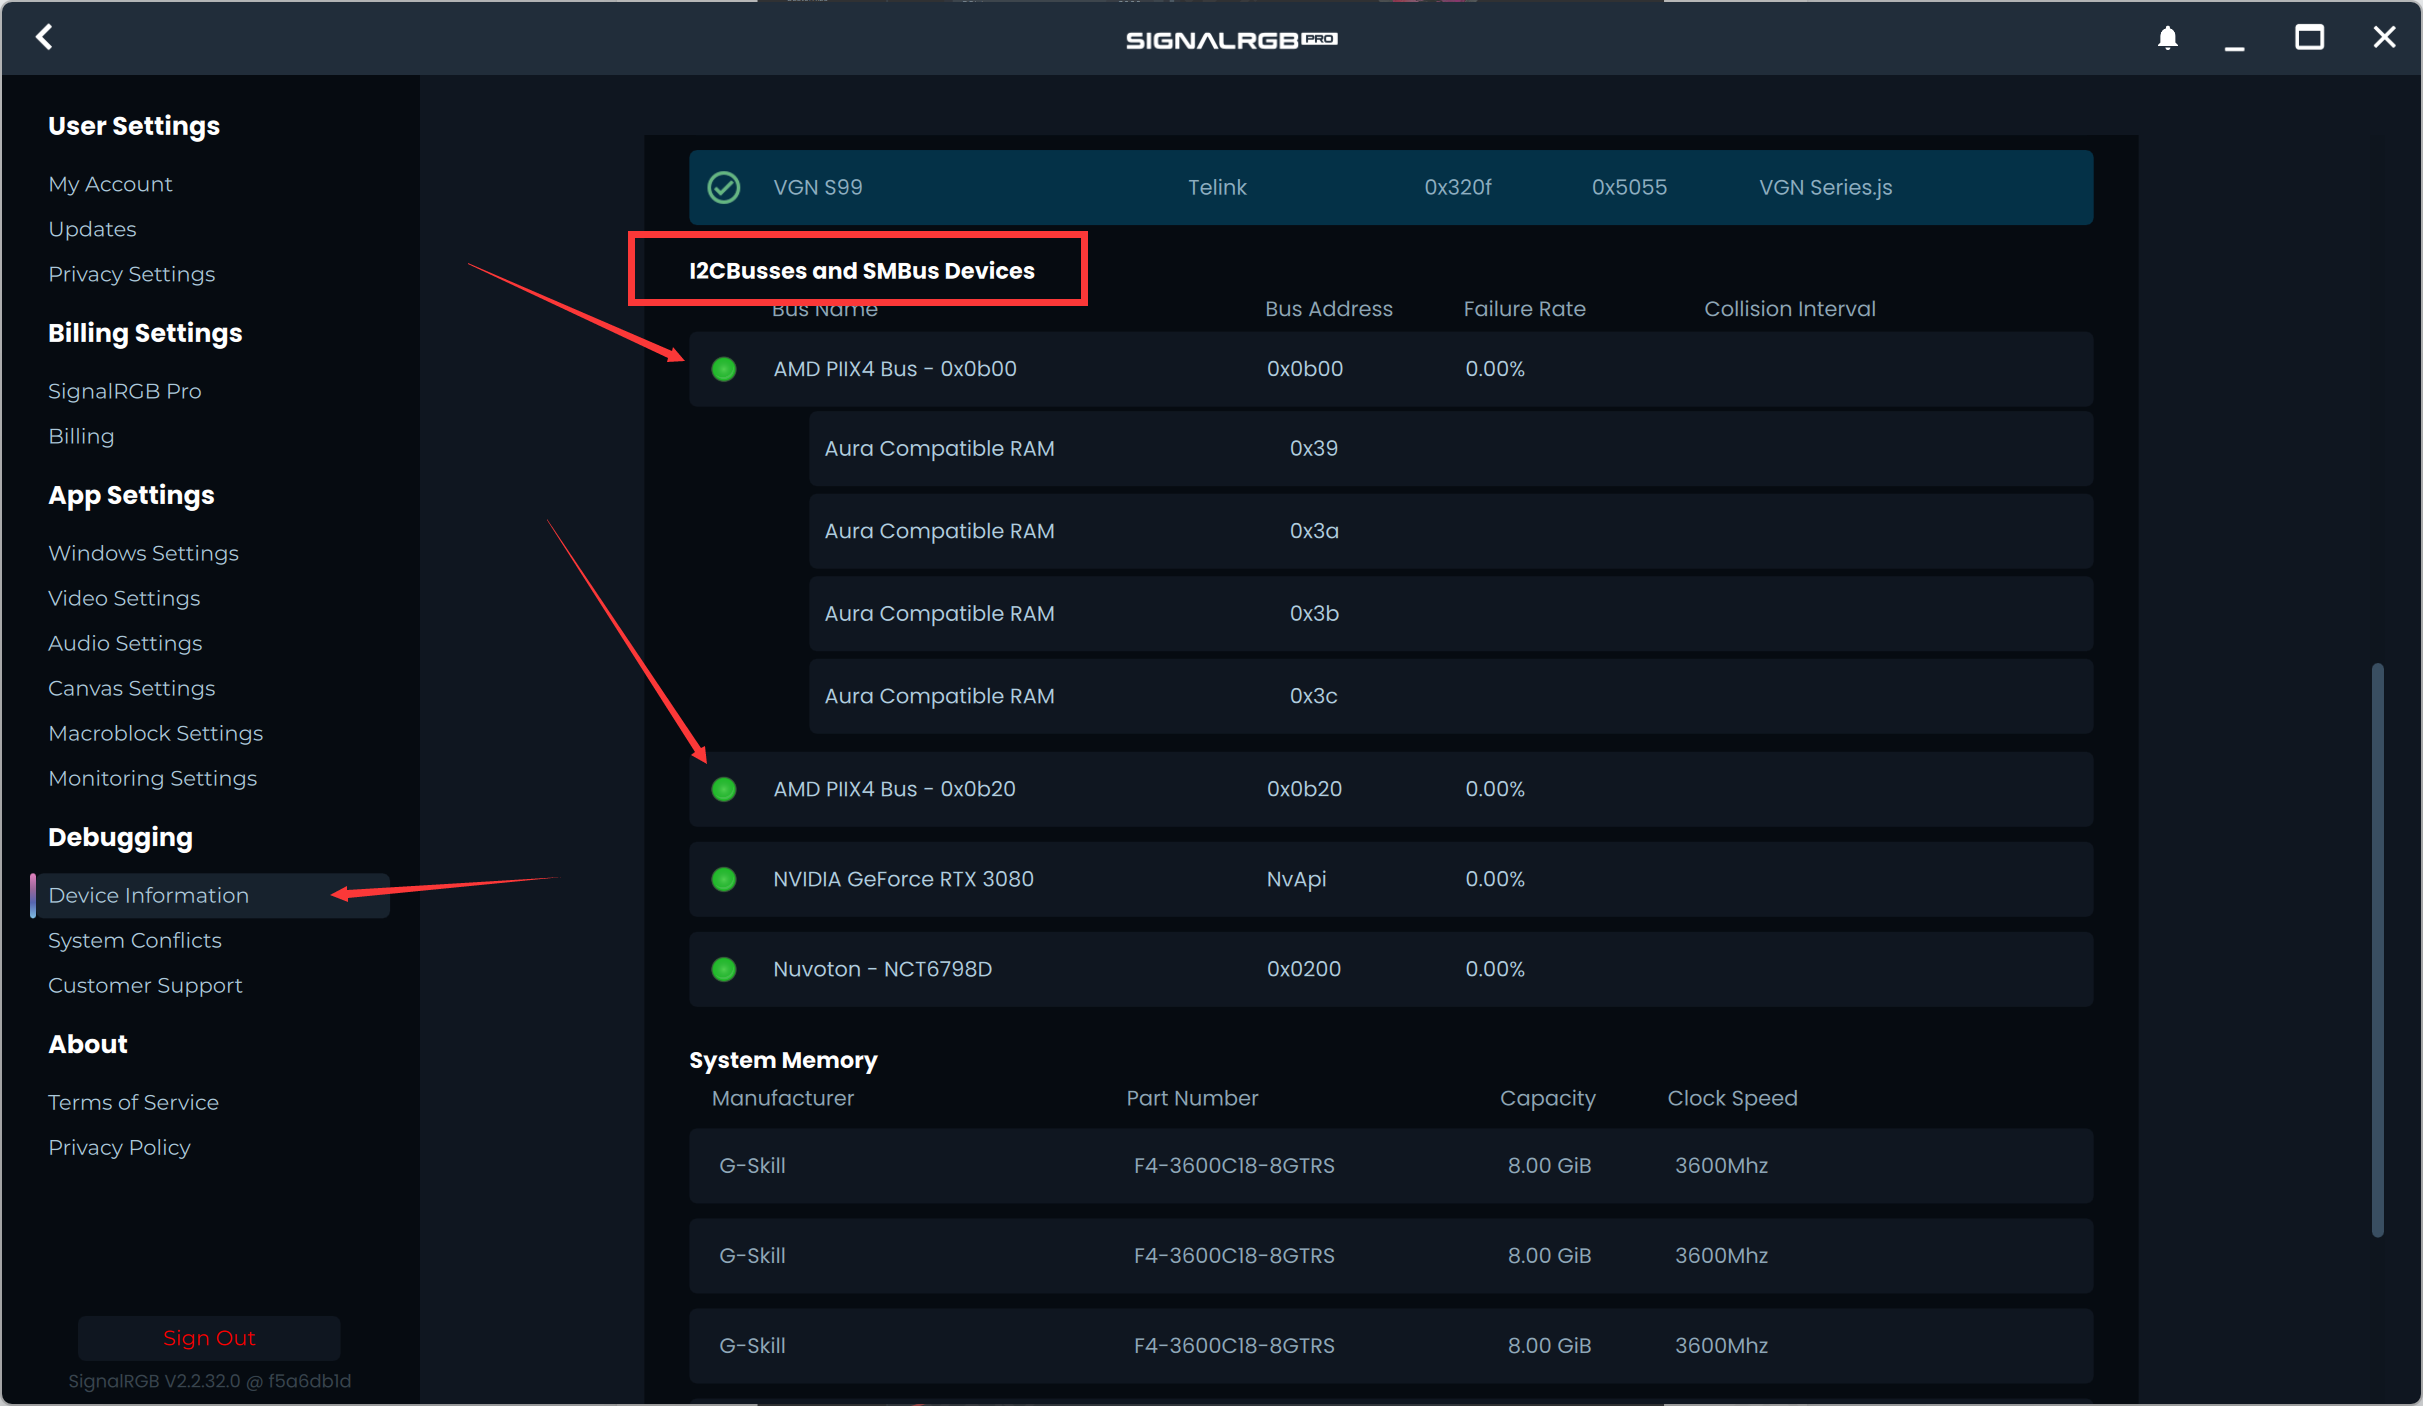Open the notifications bell
The width and height of the screenshot is (2423, 1406).
pyautogui.click(x=2167, y=38)
